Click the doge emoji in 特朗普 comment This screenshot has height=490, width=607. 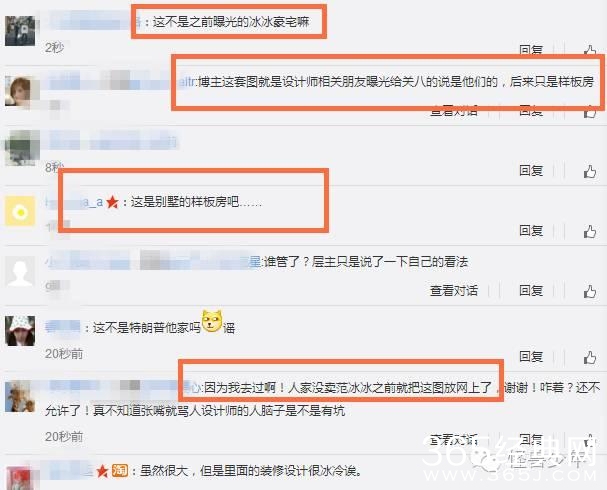coord(212,321)
